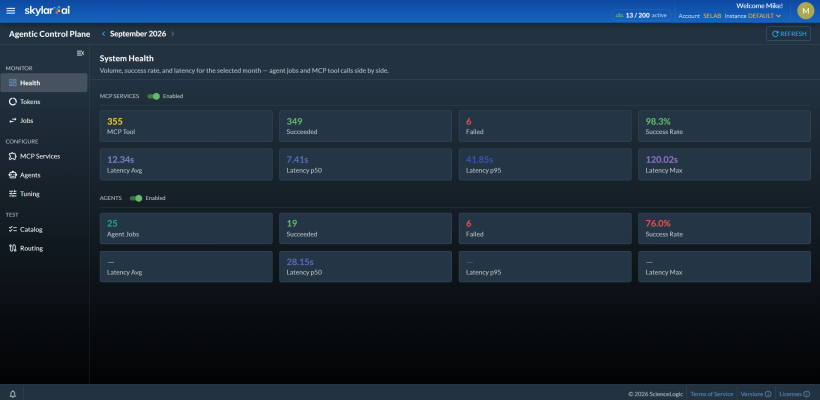Open the MCP Services menu item
The width and height of the screenshot is (820, 400).
point(44,156)
